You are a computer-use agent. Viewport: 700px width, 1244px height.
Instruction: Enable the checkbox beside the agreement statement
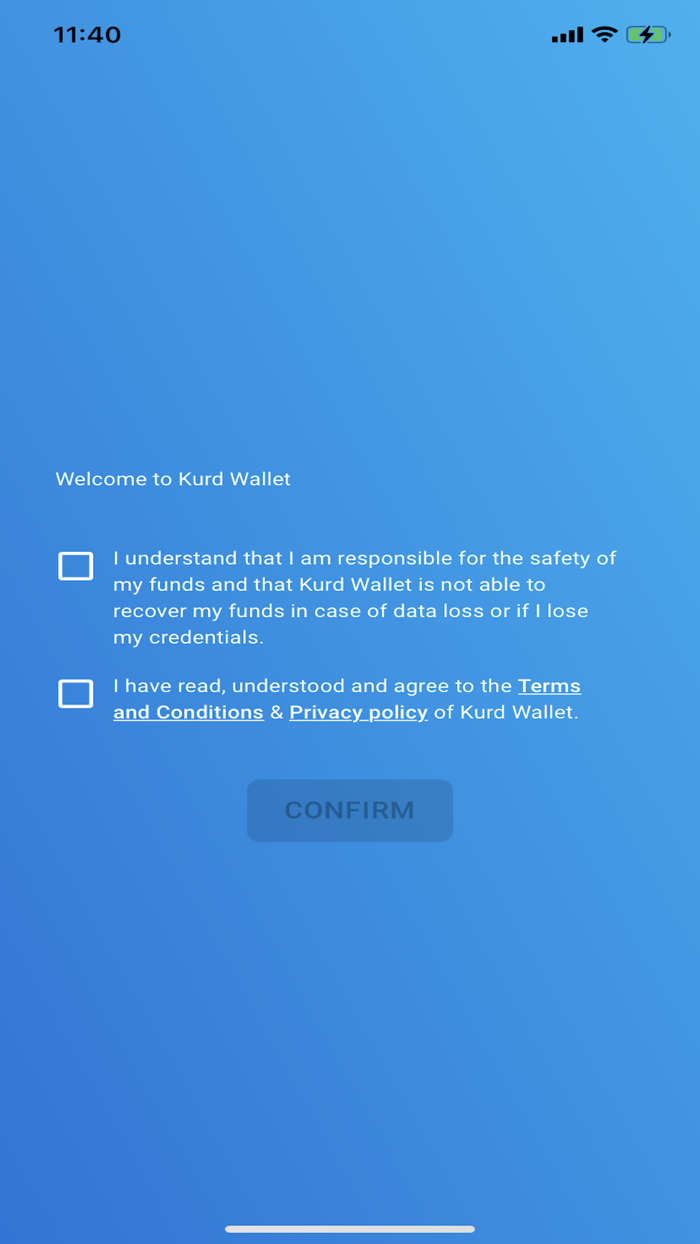coord(75,694)
